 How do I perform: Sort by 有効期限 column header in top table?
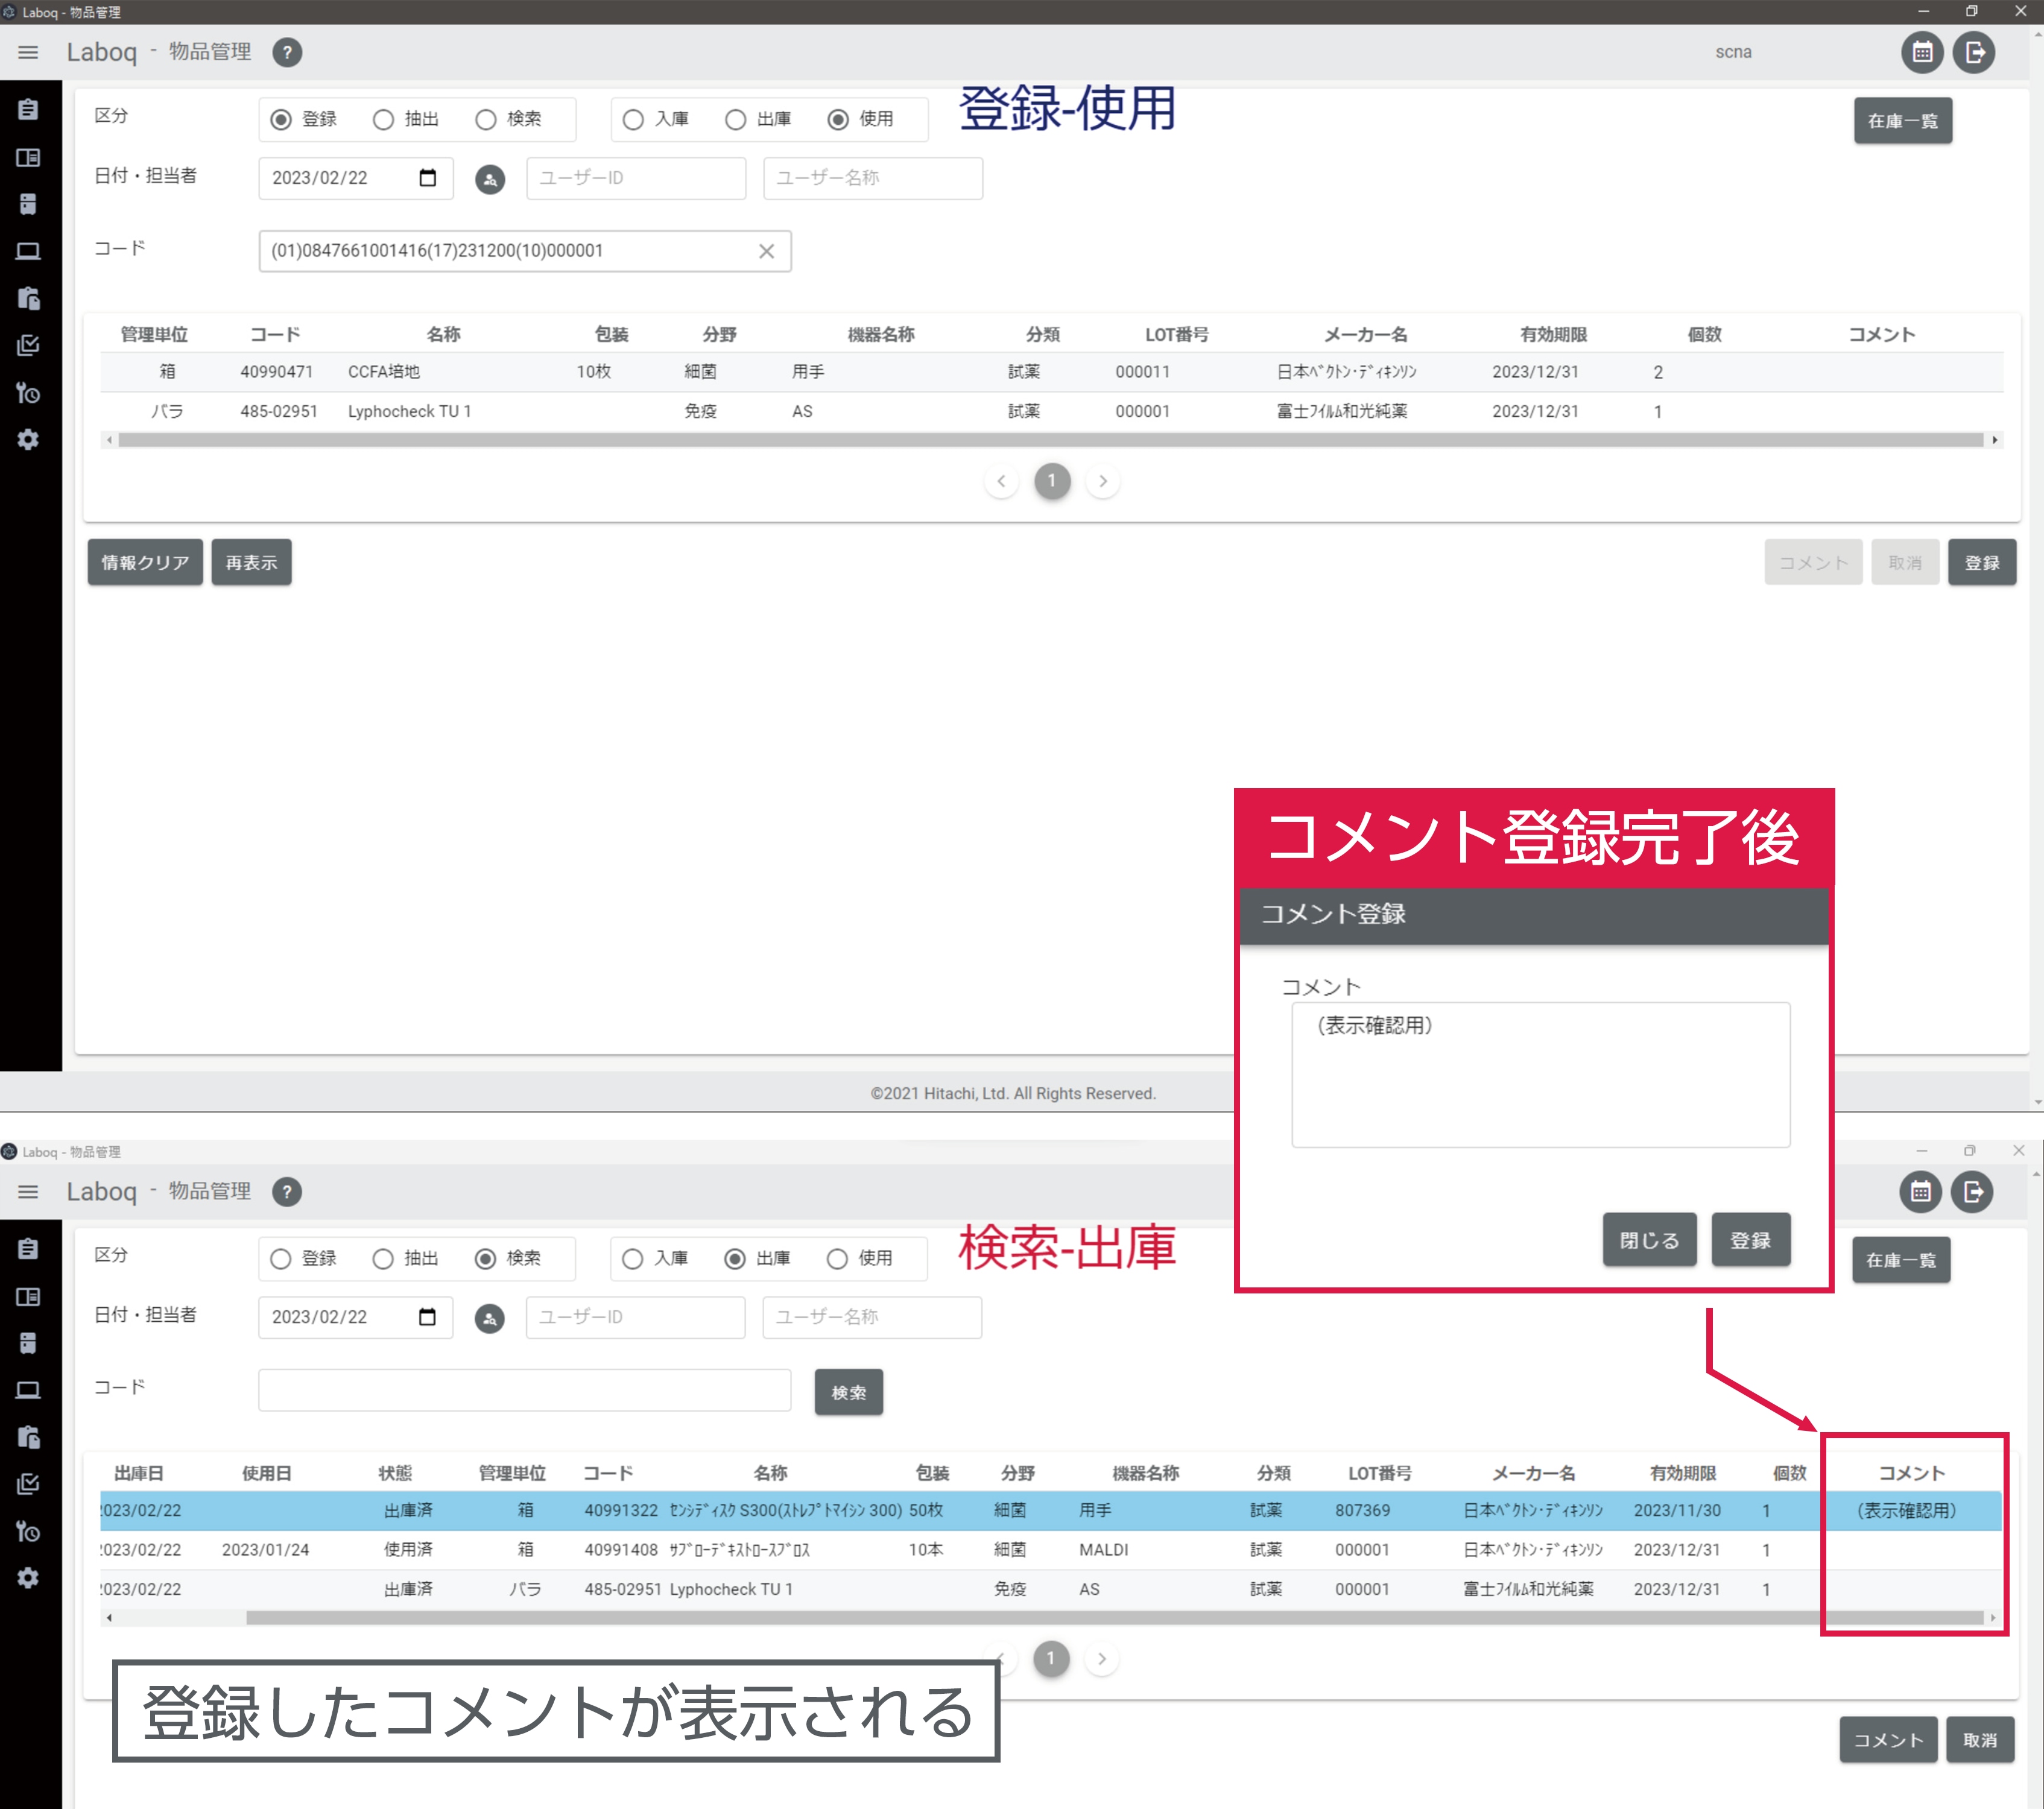(1553, 334)
